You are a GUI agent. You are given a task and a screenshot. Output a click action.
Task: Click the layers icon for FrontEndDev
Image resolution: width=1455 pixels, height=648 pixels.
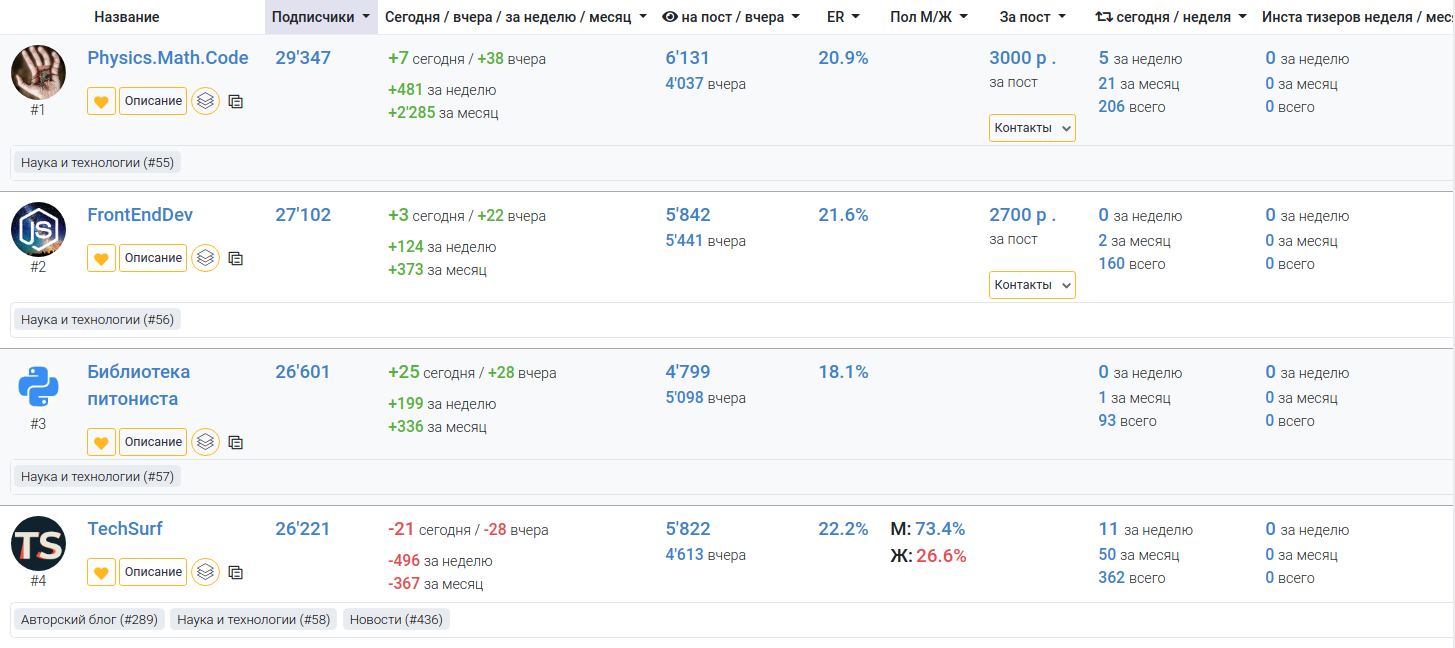point(205,258)
